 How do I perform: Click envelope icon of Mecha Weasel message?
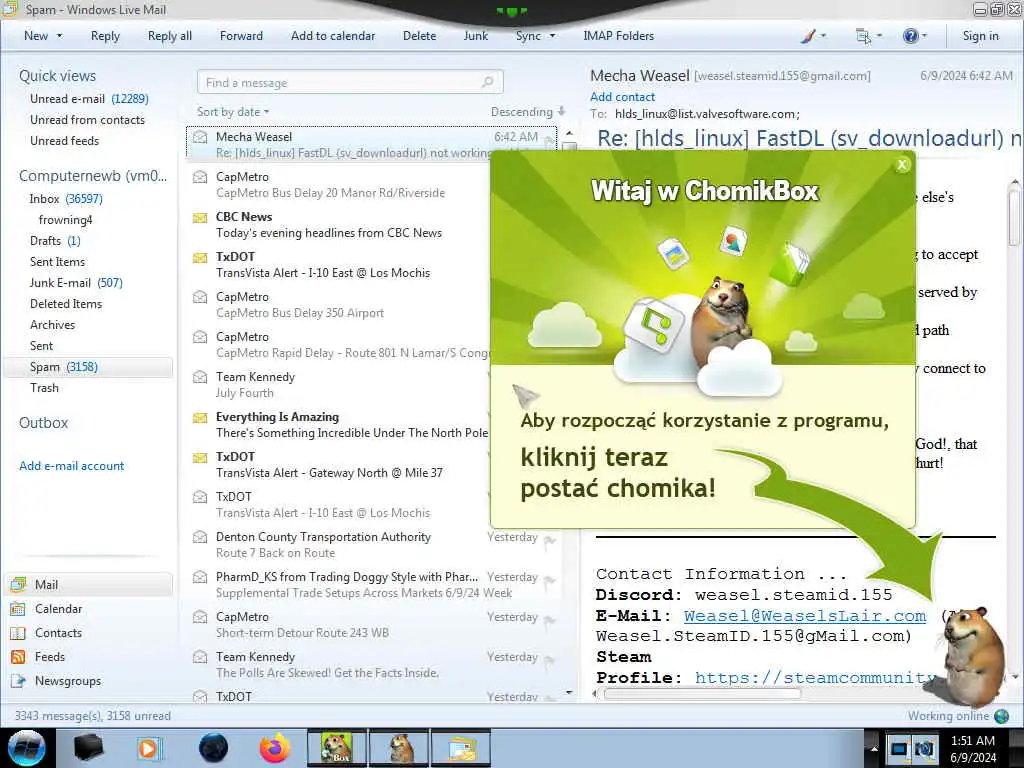[200, 137]
